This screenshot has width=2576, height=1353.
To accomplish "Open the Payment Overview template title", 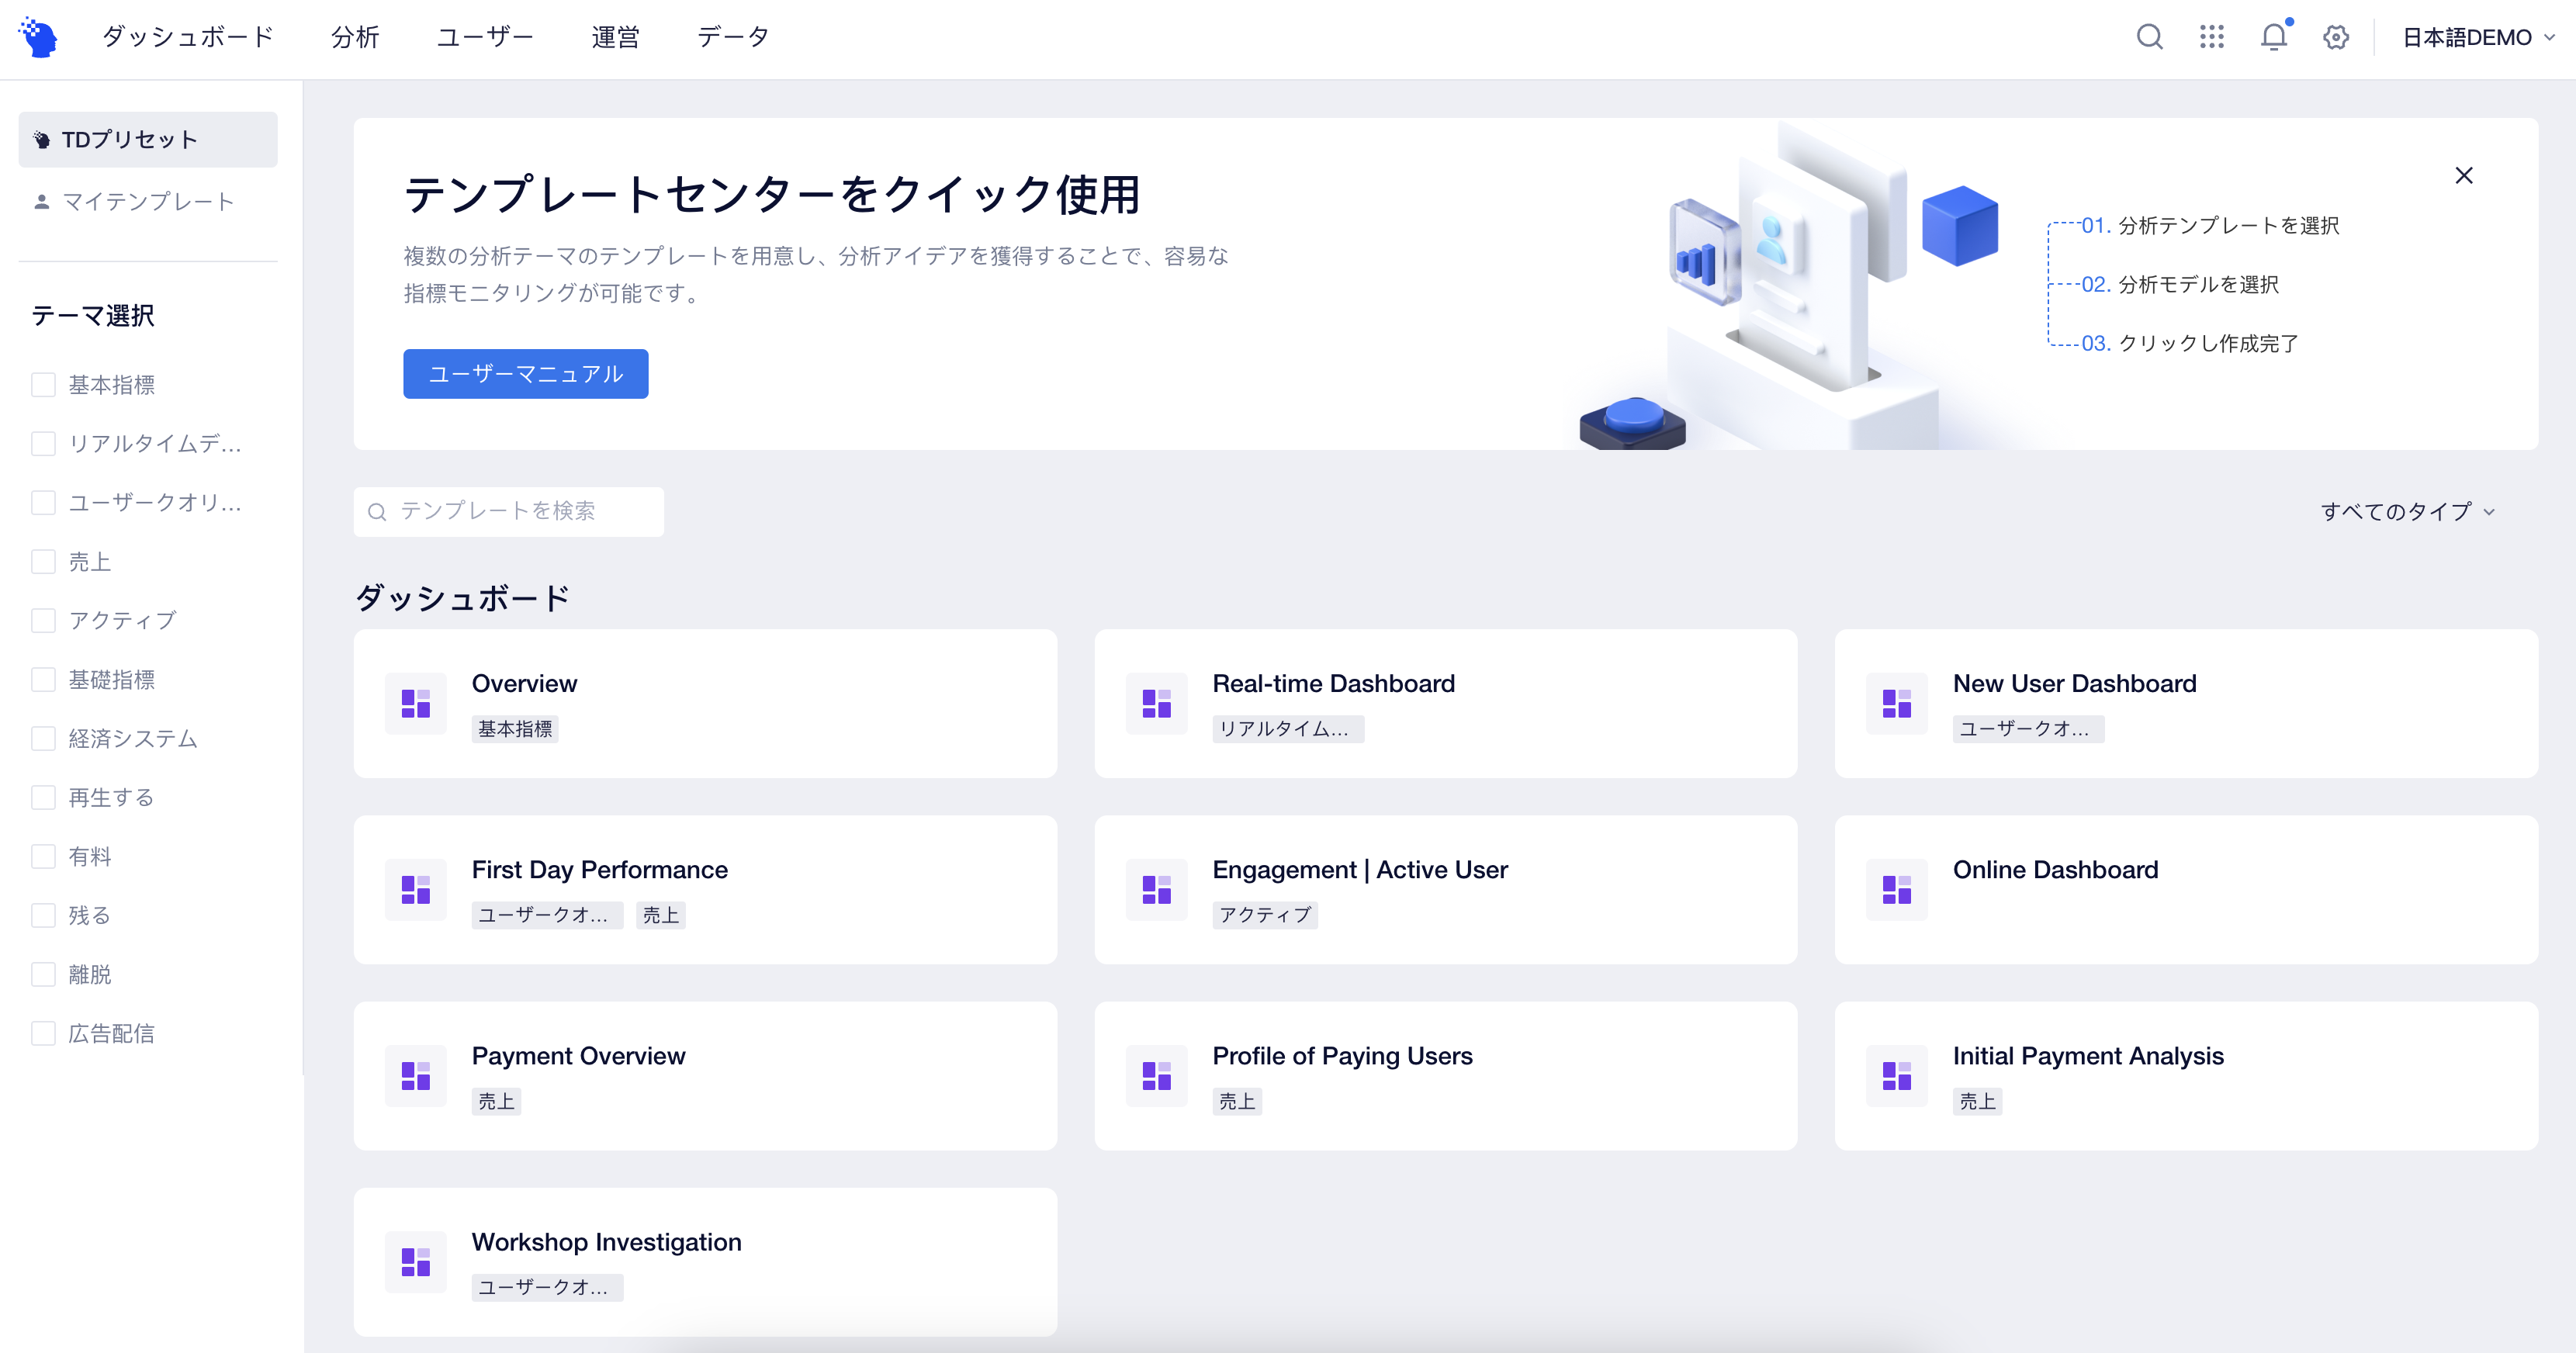I will click(579, 1056).
